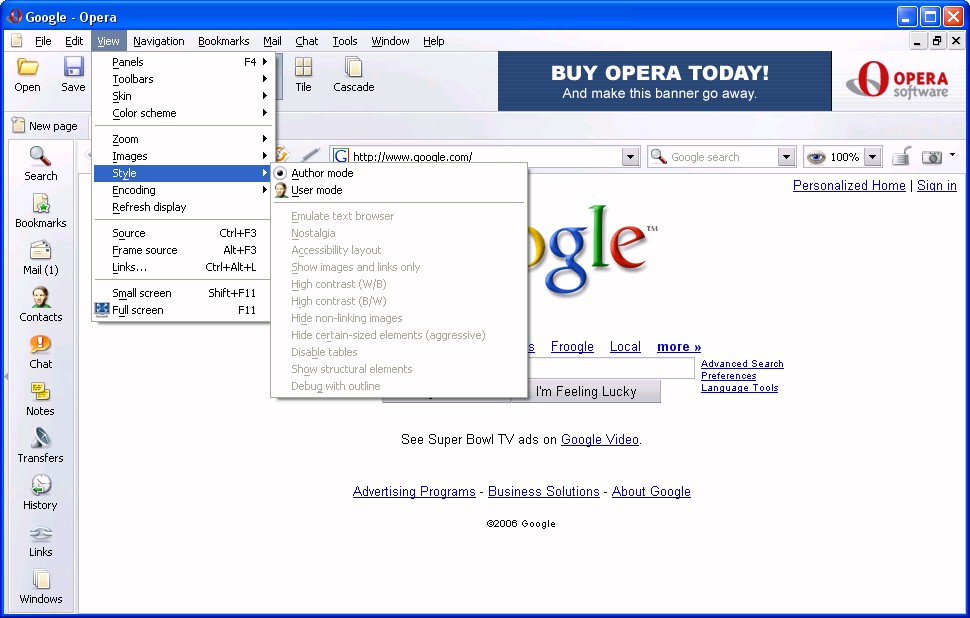
Task: Open the Google search engine dropdown
Action: coord(785,157)
